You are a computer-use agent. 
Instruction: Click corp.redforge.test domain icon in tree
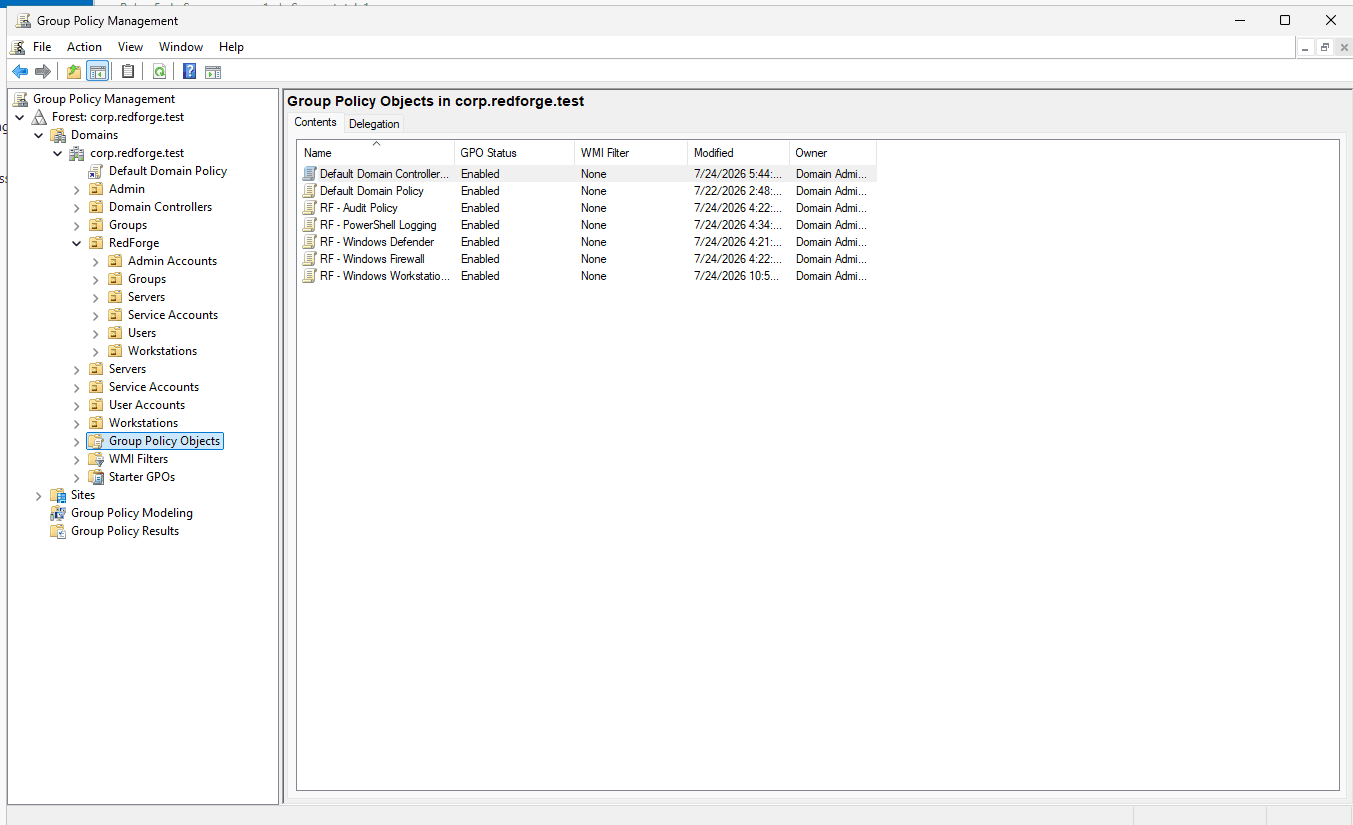coord(77,153)
